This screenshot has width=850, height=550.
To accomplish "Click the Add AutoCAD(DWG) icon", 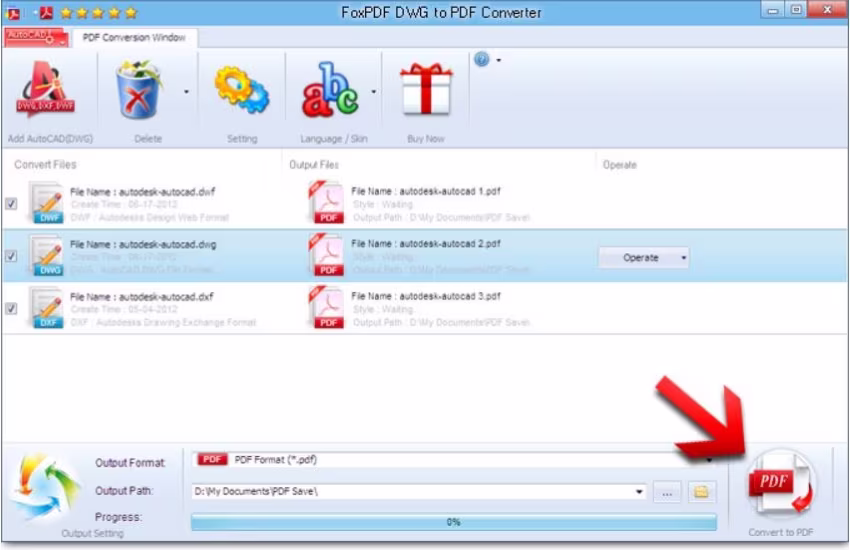I will pyautogui.click(x=46, y=89).
